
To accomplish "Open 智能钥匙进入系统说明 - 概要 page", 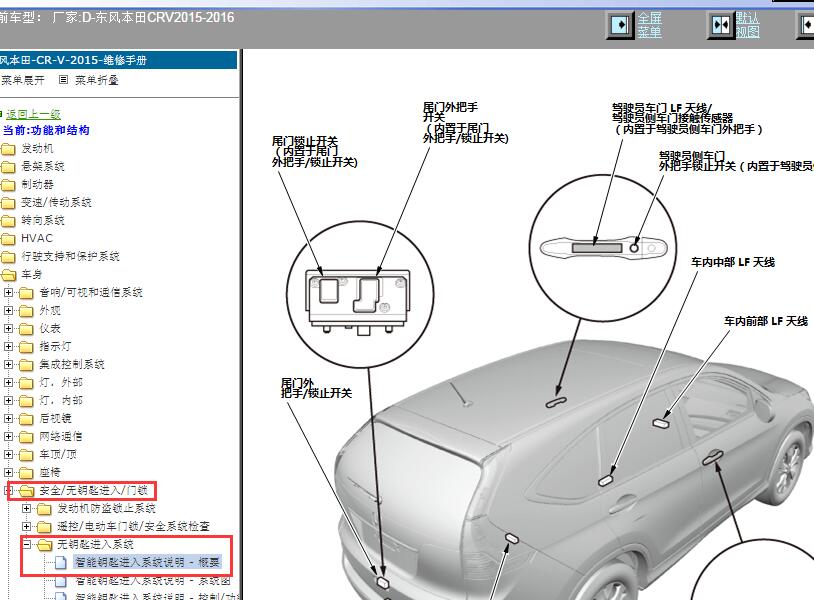I will (147, 562).
